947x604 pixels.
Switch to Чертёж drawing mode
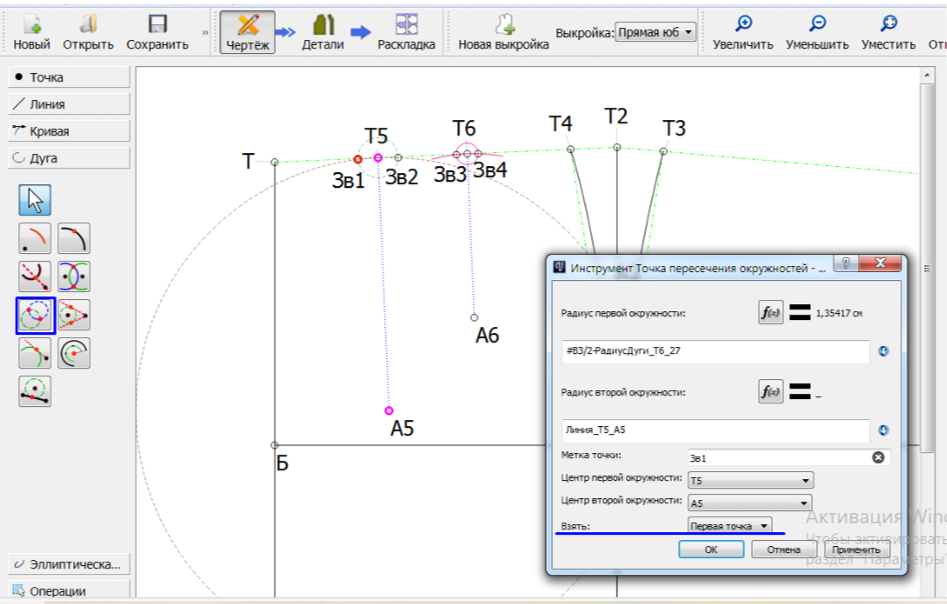pos(248,31)
